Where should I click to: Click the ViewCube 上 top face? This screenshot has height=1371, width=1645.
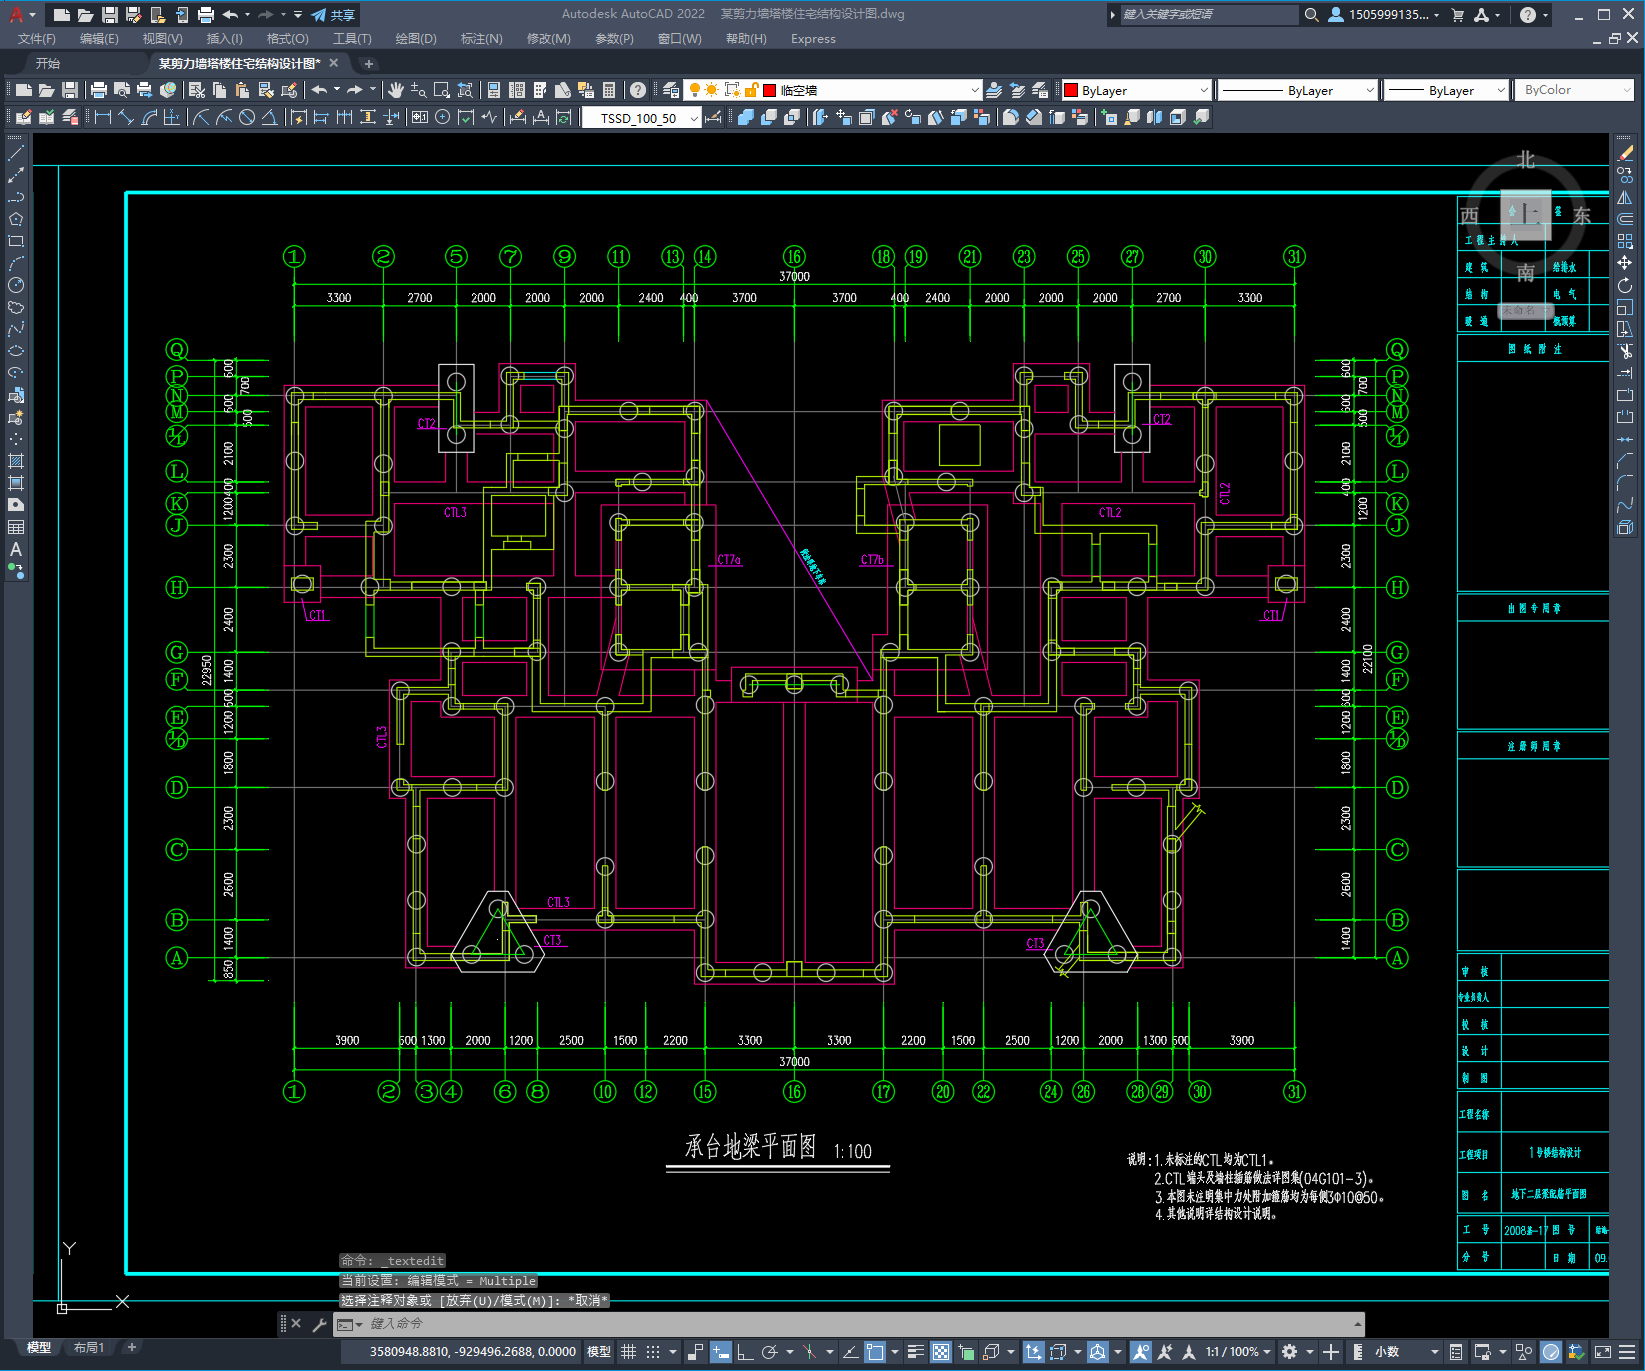pos(1525,214)
